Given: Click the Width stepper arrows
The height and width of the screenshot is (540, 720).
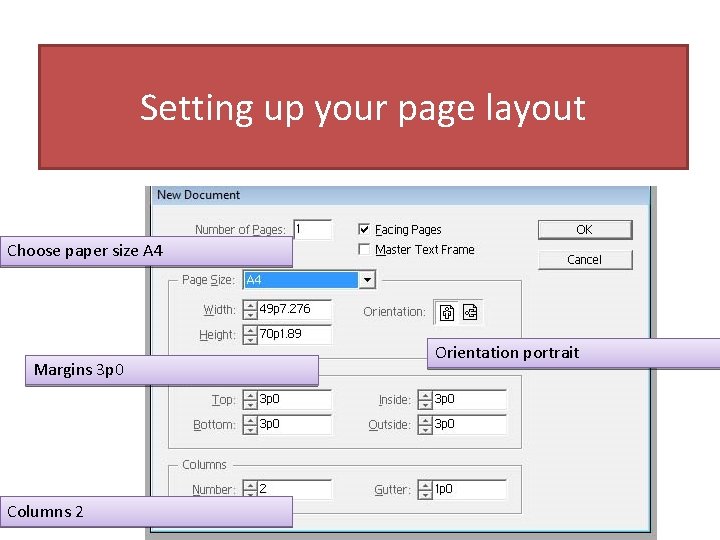Looking at the screenshot, I should click(250, 309).
